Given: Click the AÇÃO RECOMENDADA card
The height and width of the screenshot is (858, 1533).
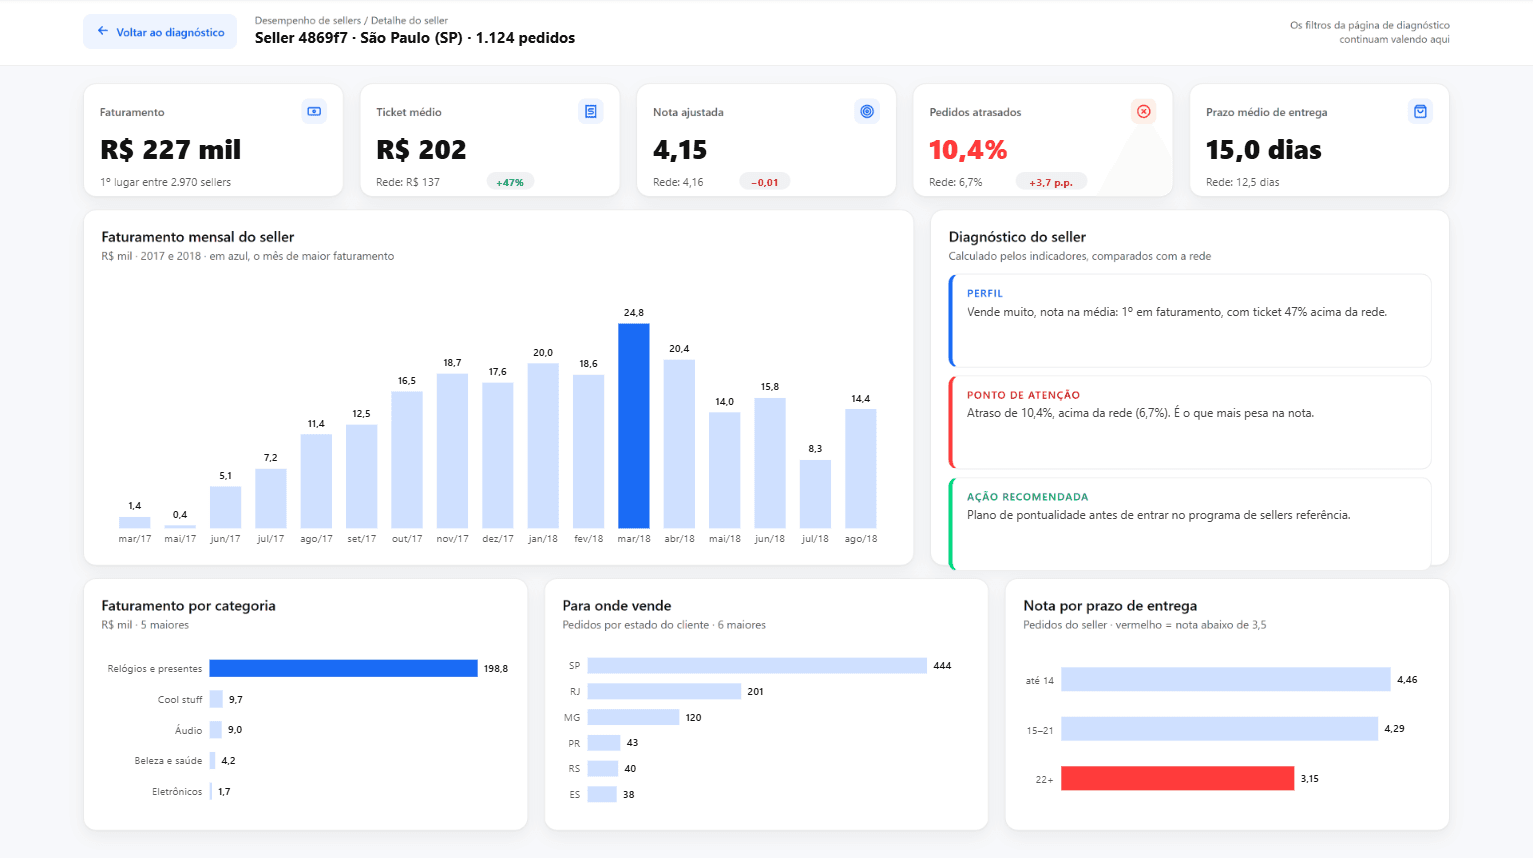Looking at the screenshot, I should tap(1190, 524).
